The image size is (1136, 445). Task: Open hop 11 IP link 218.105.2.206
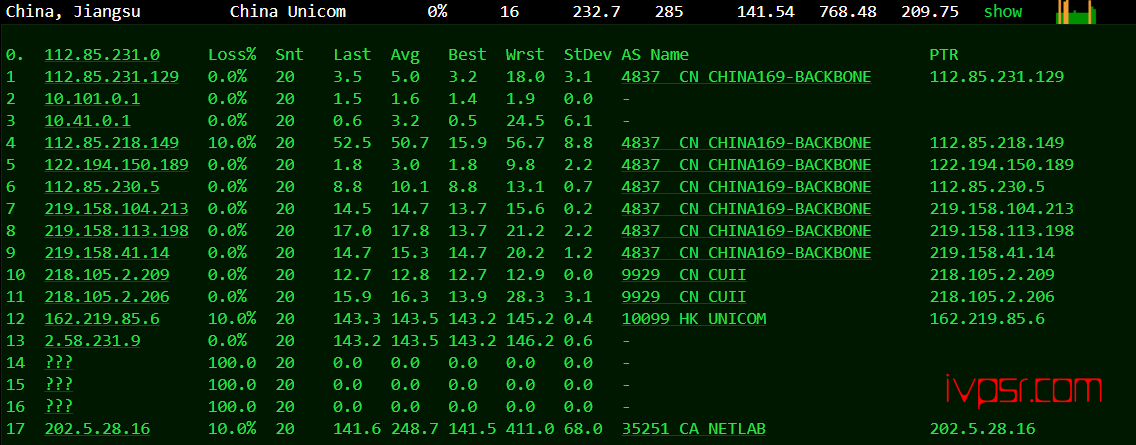[x=106, y=296]
